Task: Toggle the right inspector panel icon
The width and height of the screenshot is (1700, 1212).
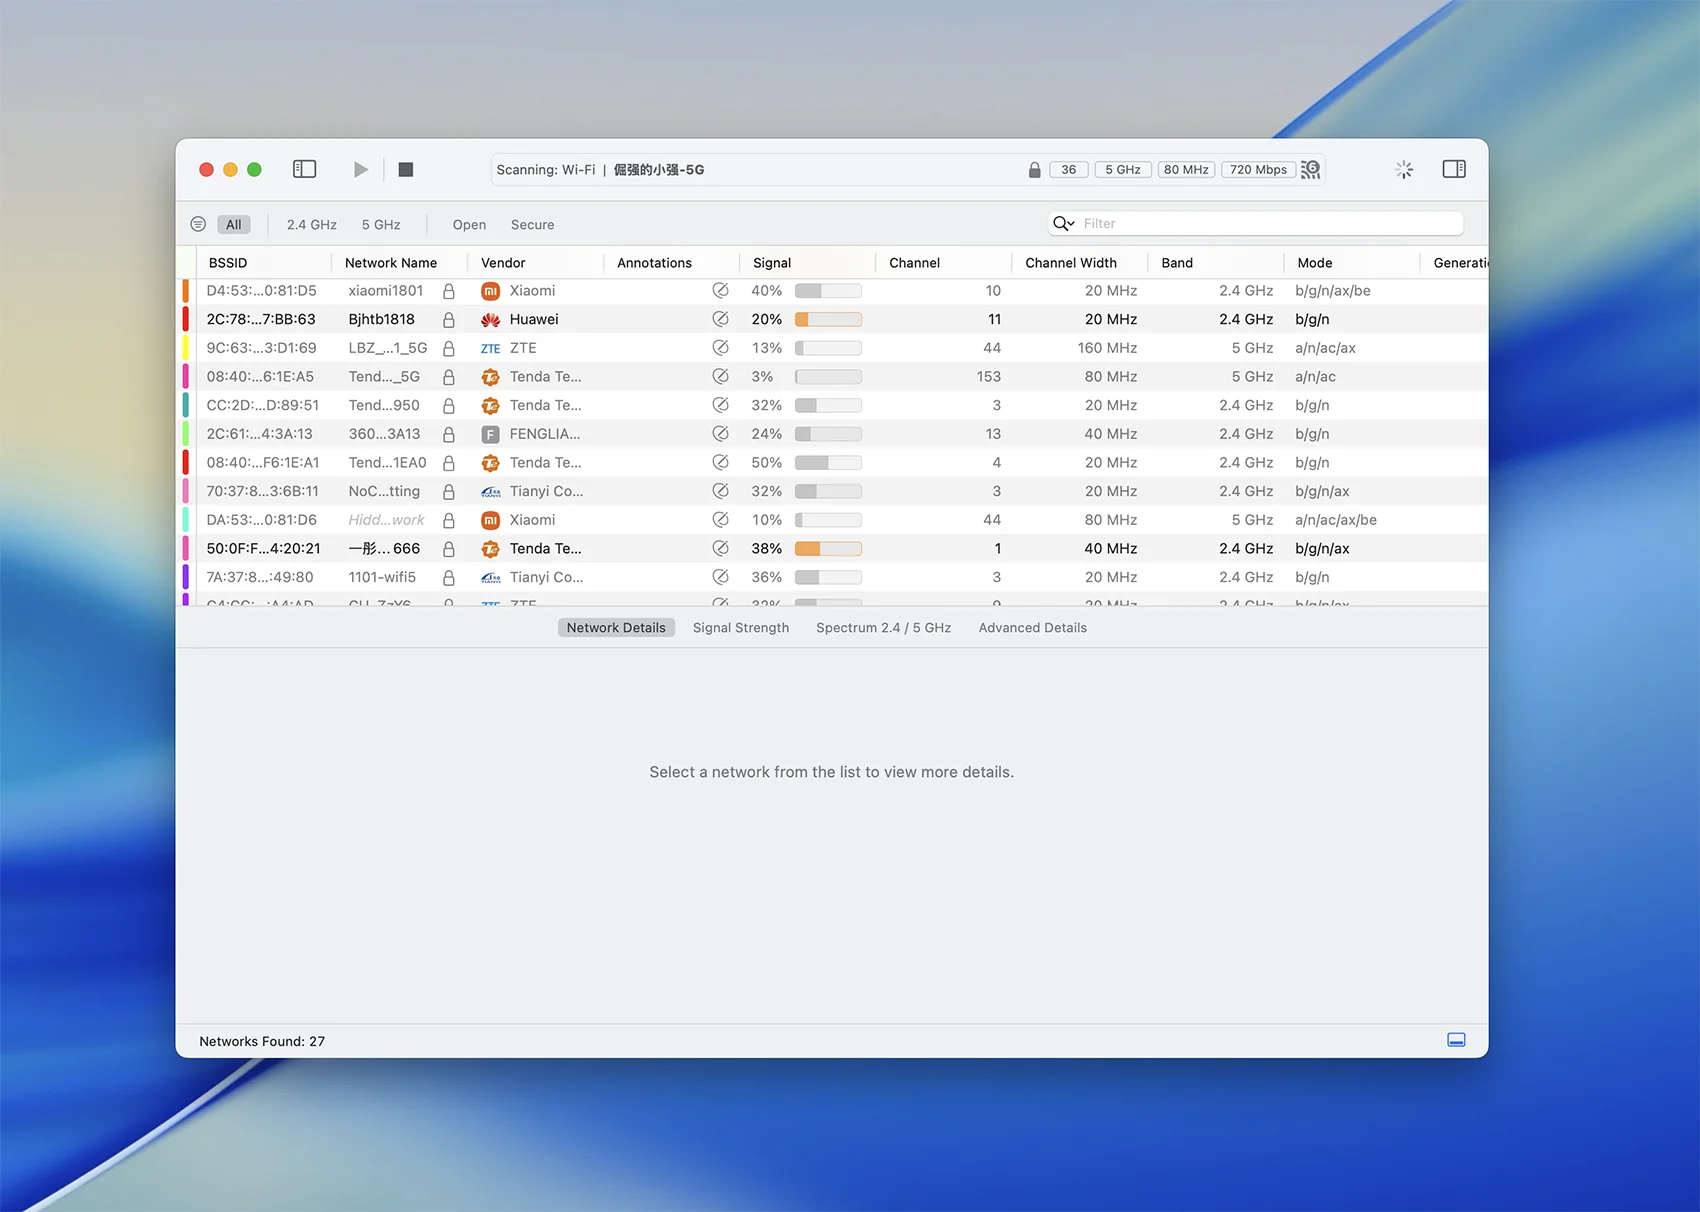Action: 1453,169
